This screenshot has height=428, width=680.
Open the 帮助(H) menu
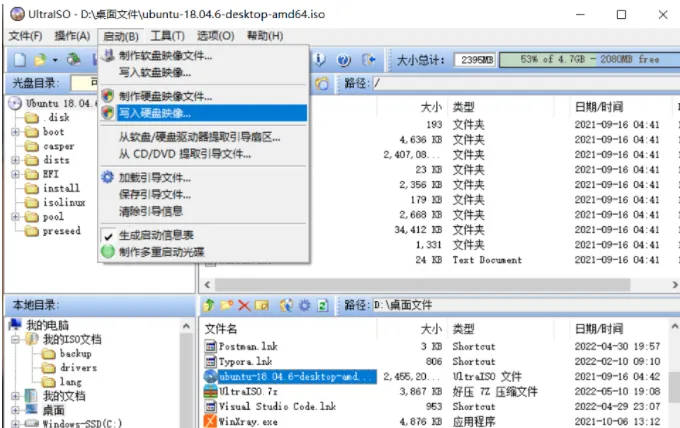tap(265, 36)
